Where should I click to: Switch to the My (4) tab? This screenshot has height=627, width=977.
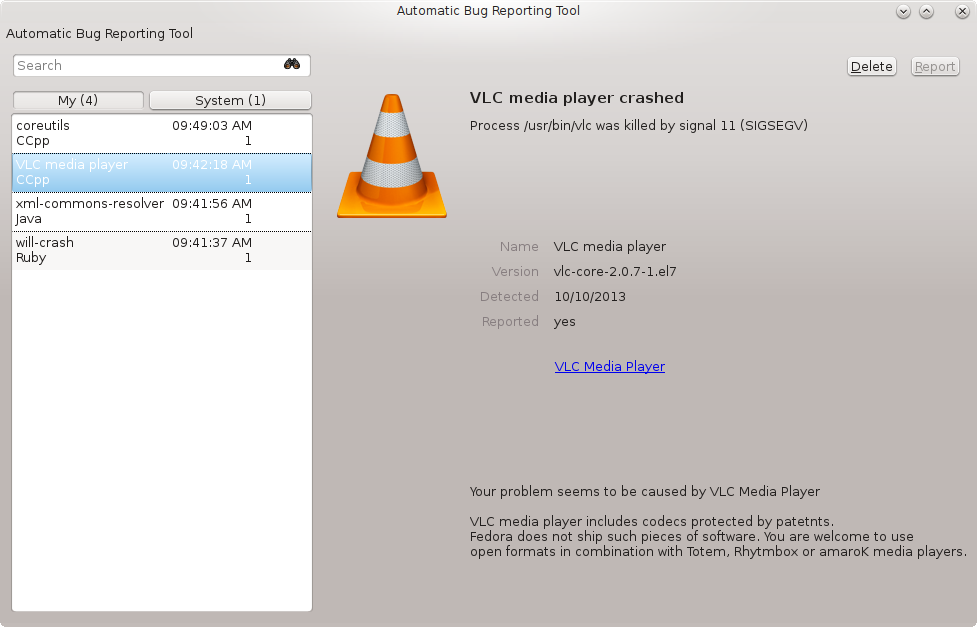point(77,100)
